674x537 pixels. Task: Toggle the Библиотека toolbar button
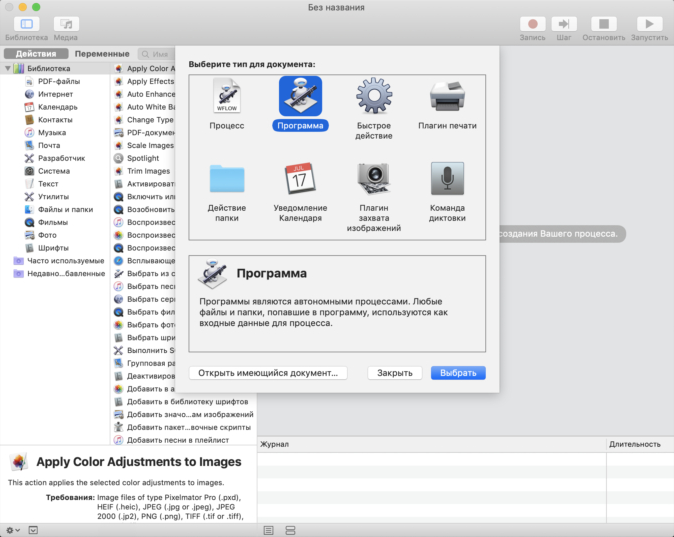(x=27, y=24)
